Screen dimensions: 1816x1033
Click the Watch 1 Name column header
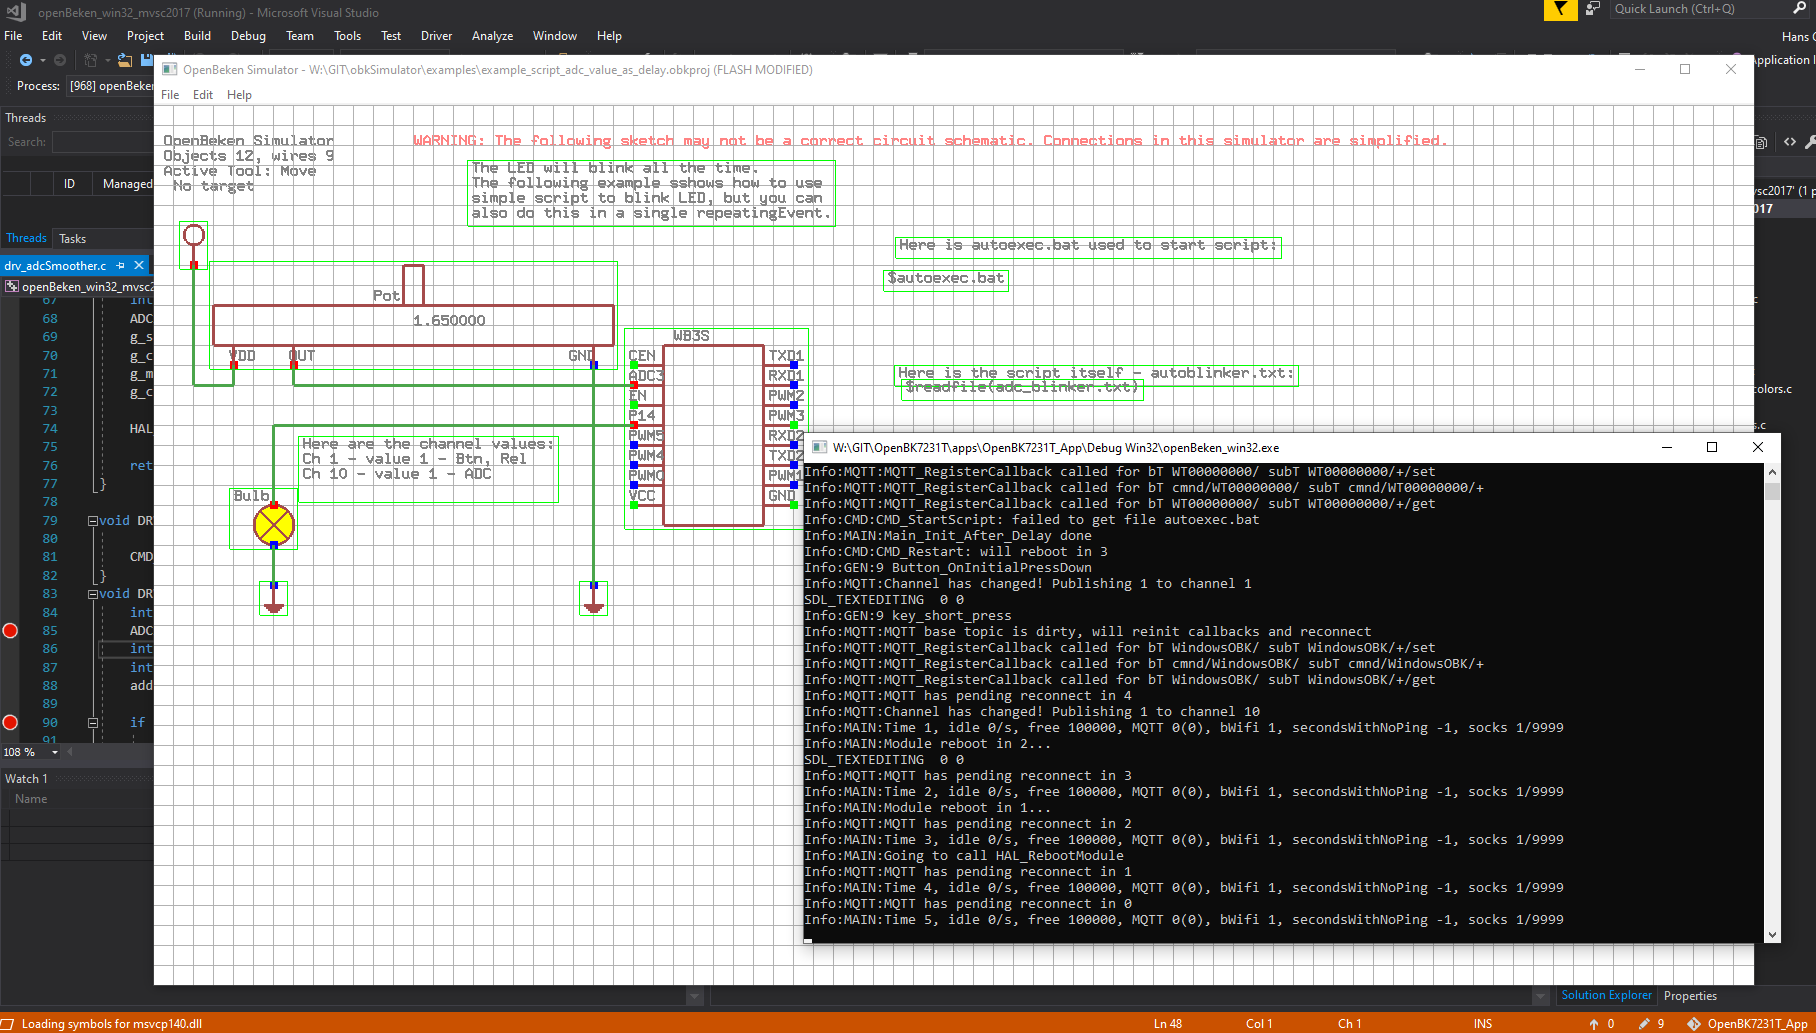click(31, 799)
